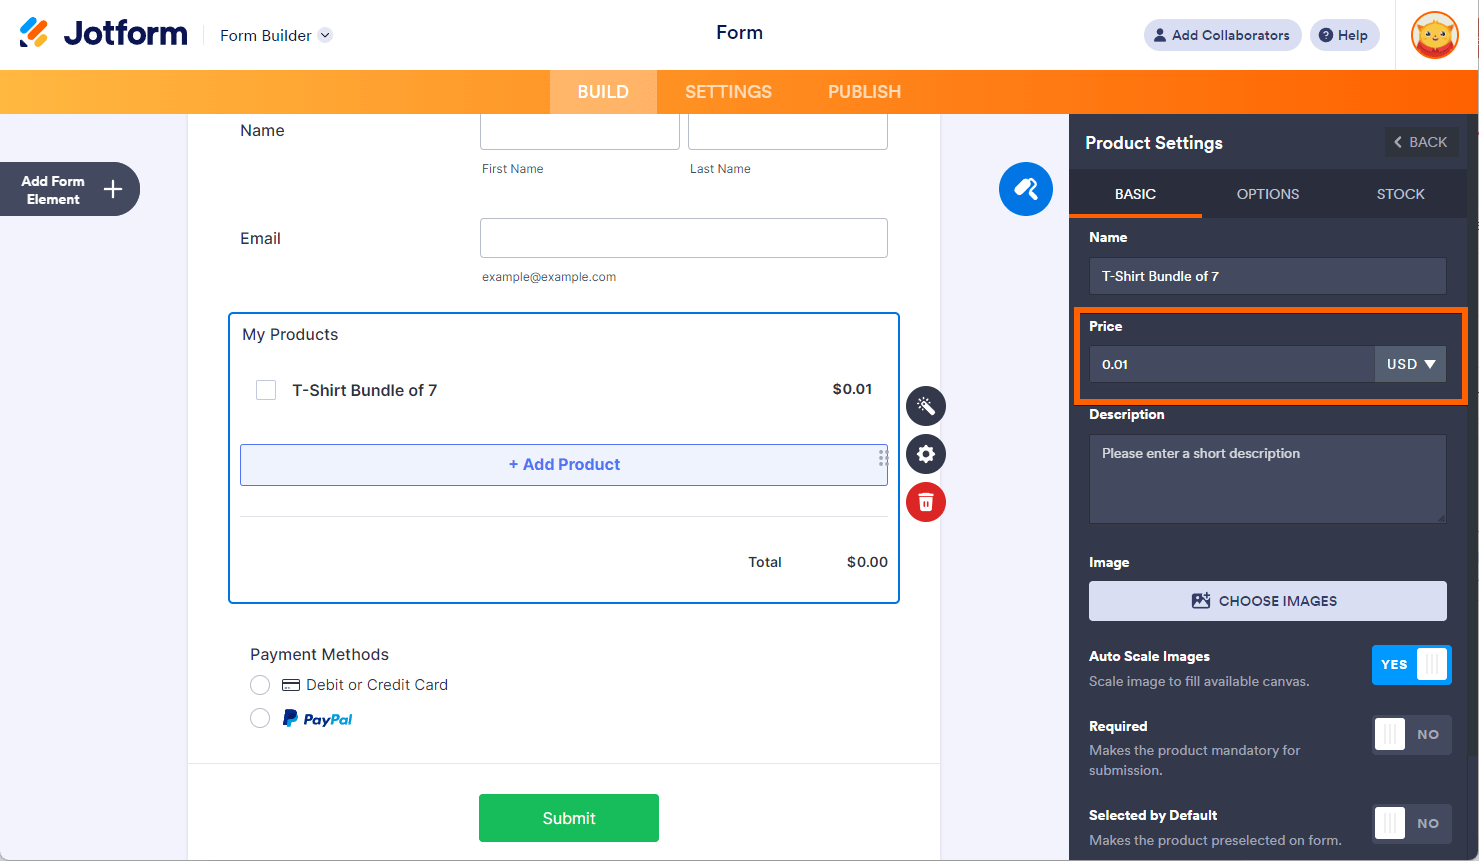
Task: Open the Help button
Action: [x=1344, y=35]
